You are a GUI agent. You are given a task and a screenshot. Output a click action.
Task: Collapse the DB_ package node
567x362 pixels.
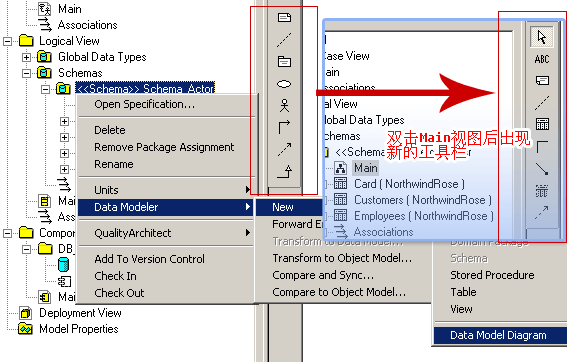[x=26, y=249]
